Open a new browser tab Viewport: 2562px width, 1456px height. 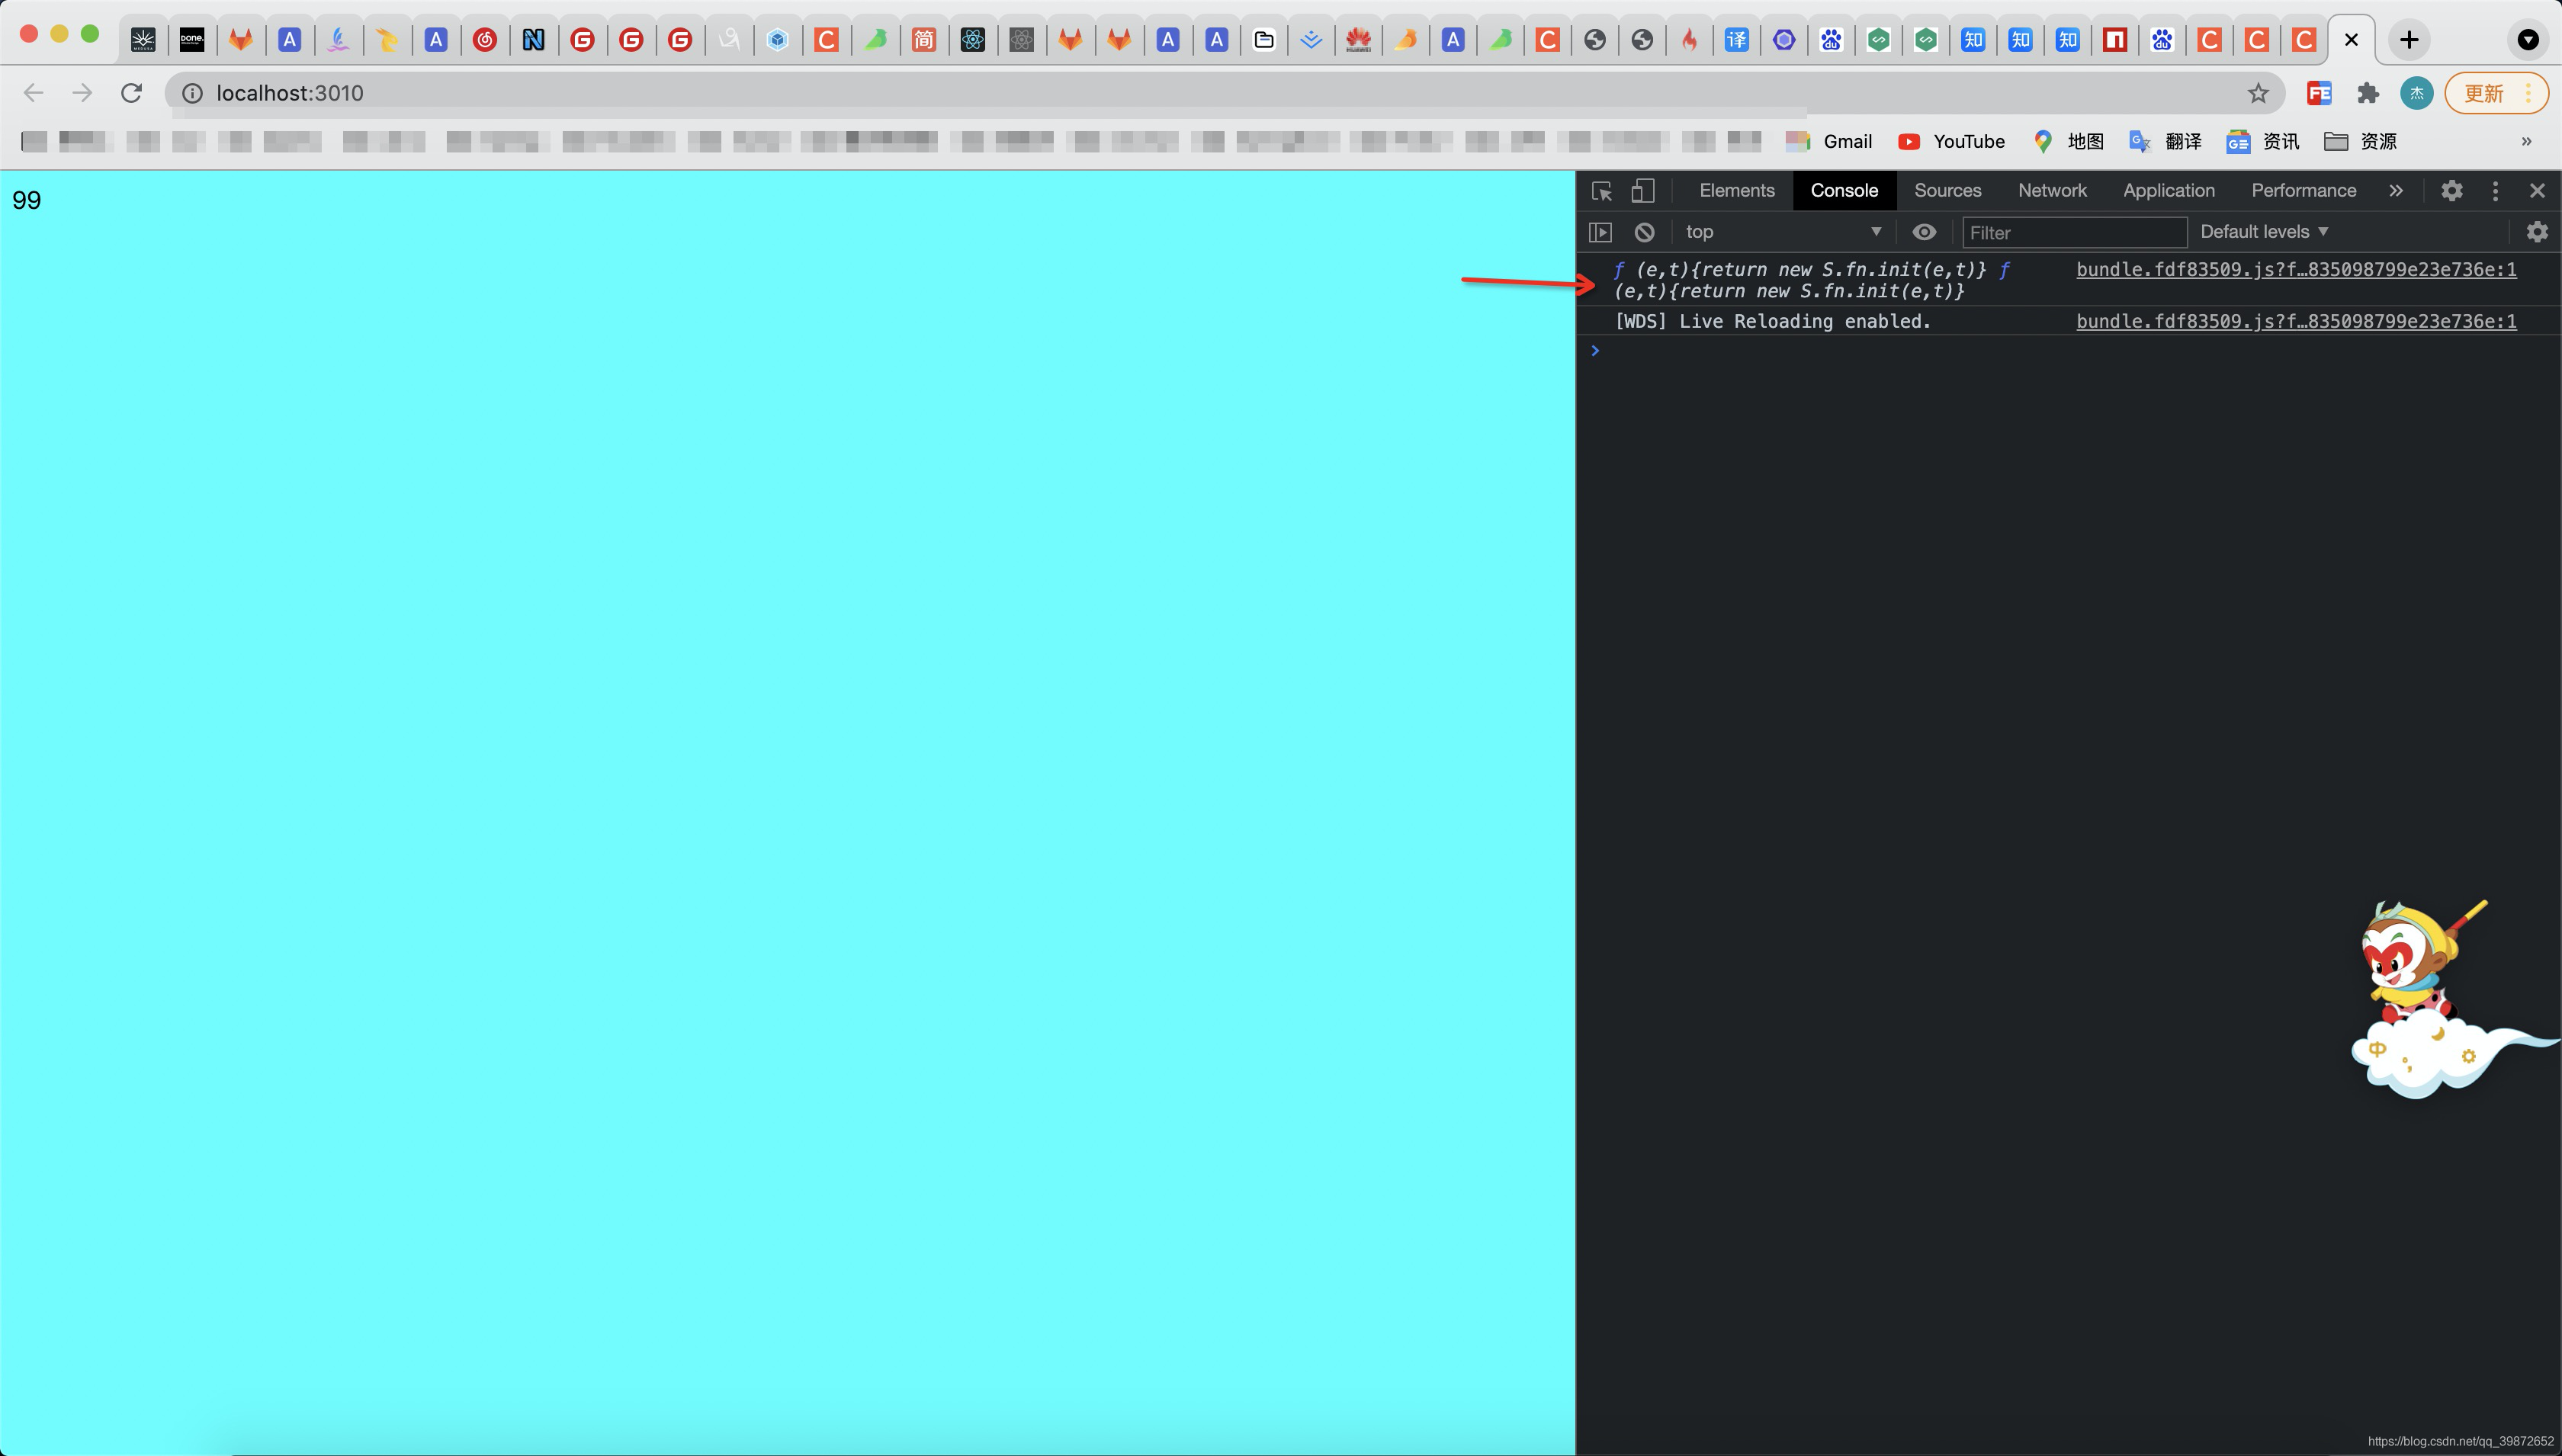coord(2408,40)
